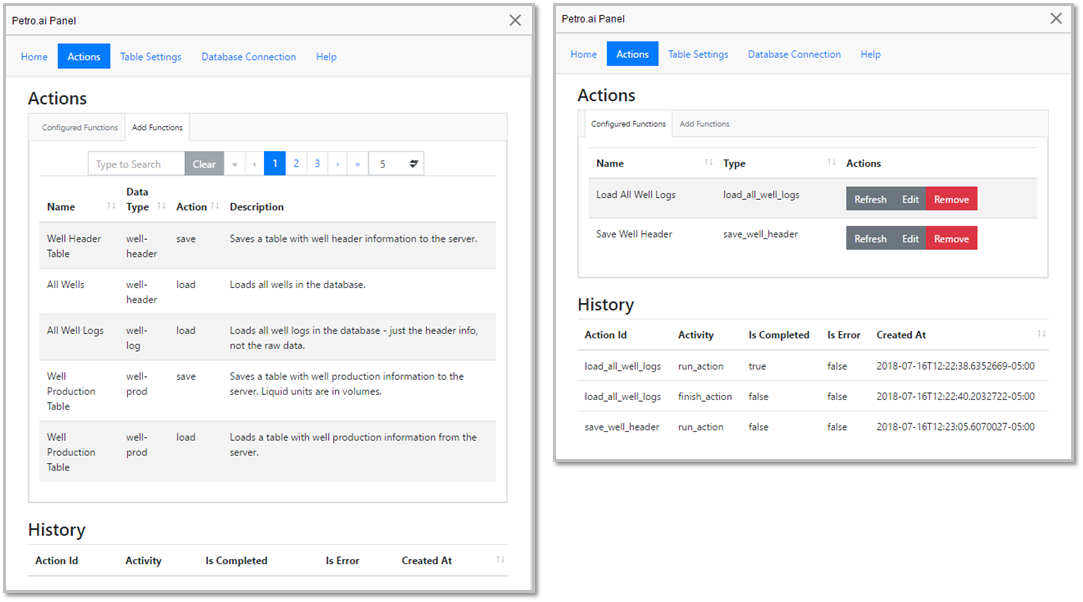
Task: Edit the Save Well Header function
Action: 910,238
